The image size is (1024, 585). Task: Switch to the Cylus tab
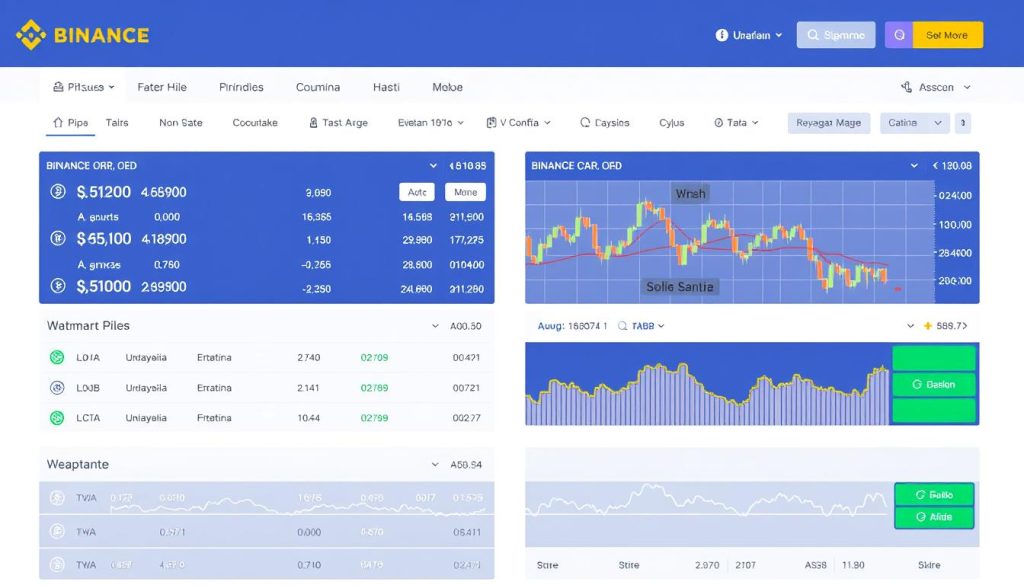pos(671,123)
